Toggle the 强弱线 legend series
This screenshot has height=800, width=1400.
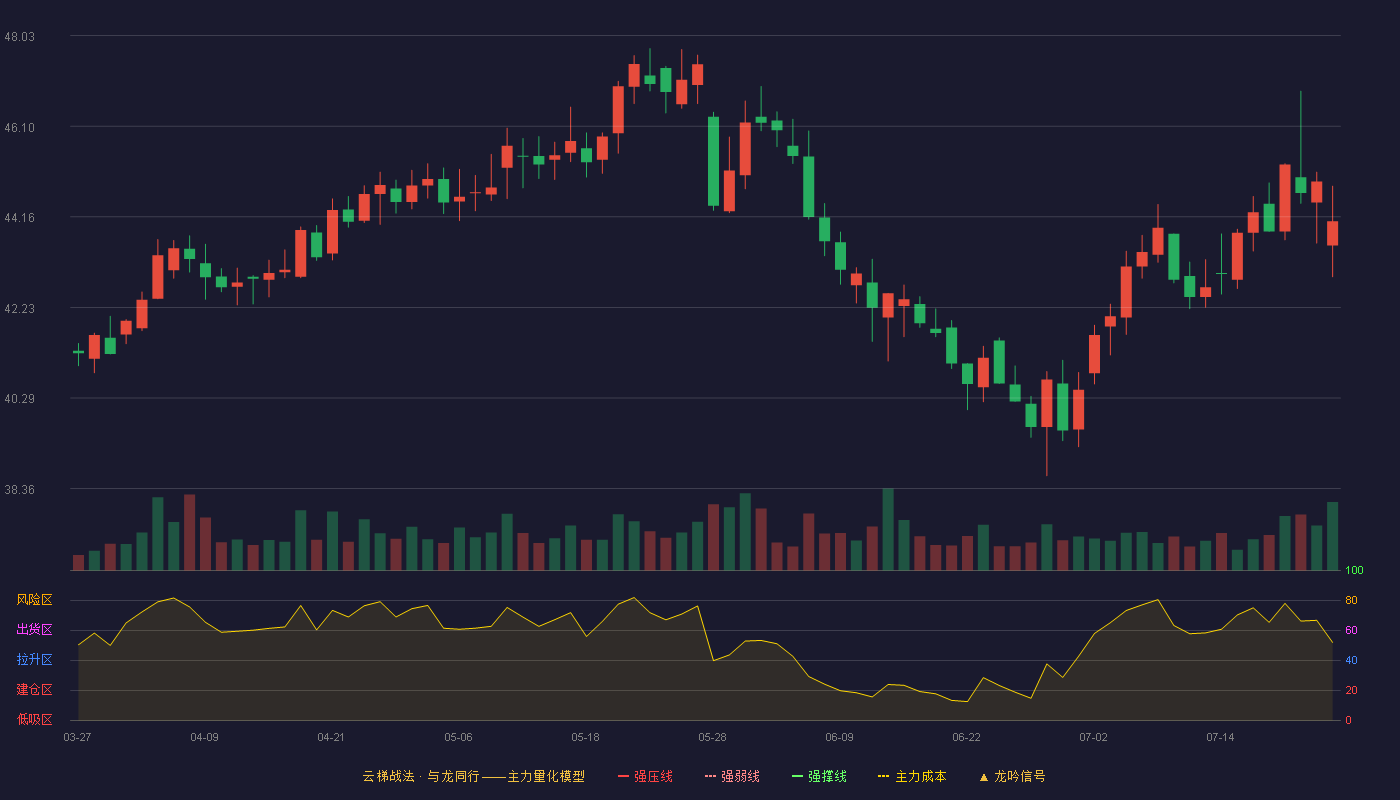coord(732,776)
